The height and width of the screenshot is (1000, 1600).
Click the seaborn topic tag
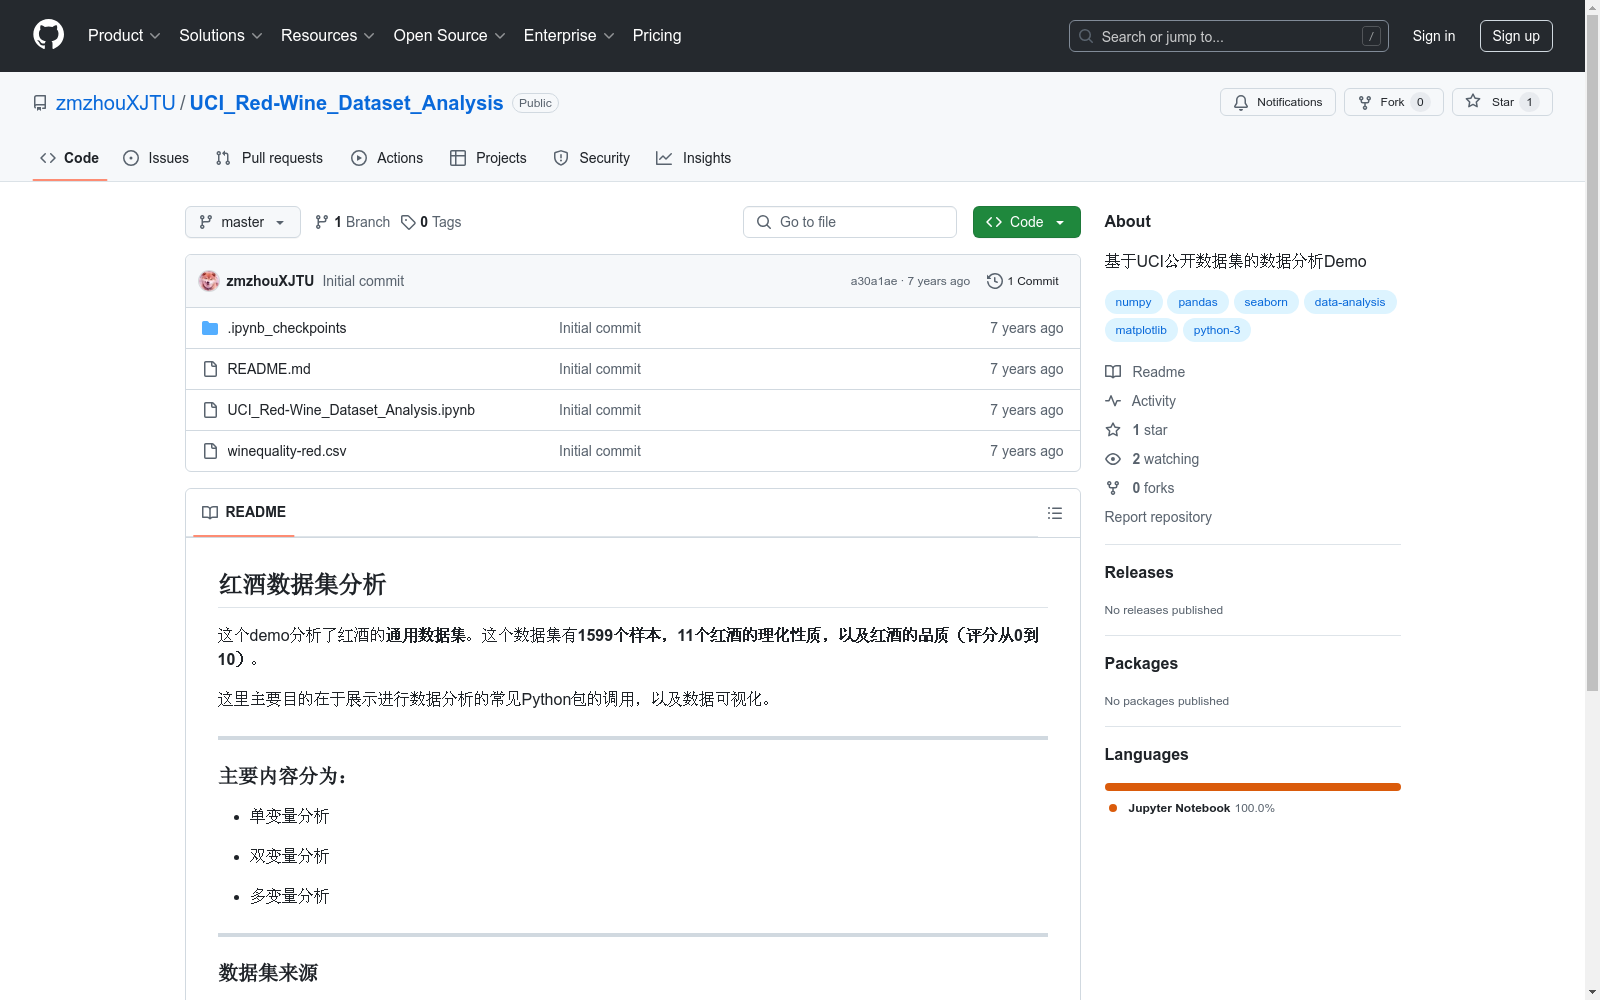tap(1266, 302)
